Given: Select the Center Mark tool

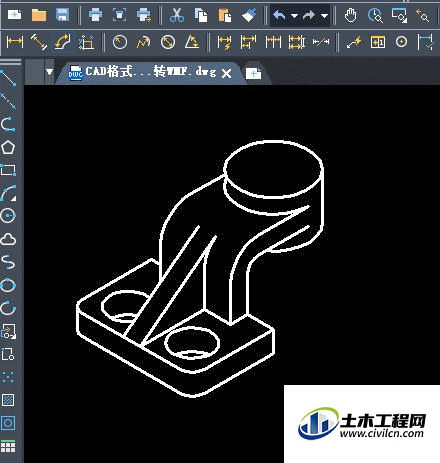Looking at the screenshot, I should tap(401, 42).
